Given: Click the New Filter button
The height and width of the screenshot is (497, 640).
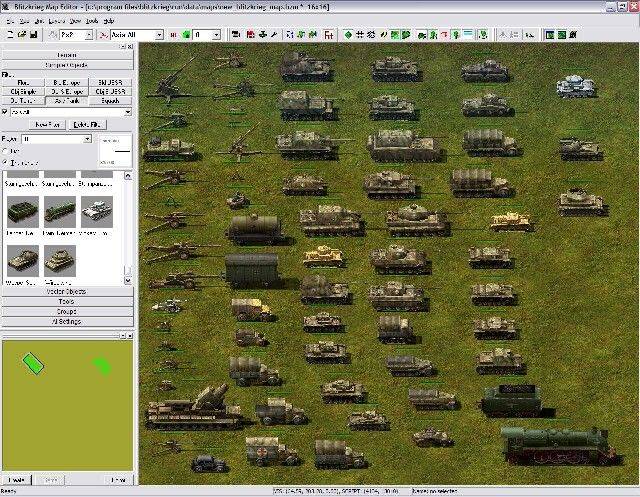Looking at the screenshot, I should [49, 124].
